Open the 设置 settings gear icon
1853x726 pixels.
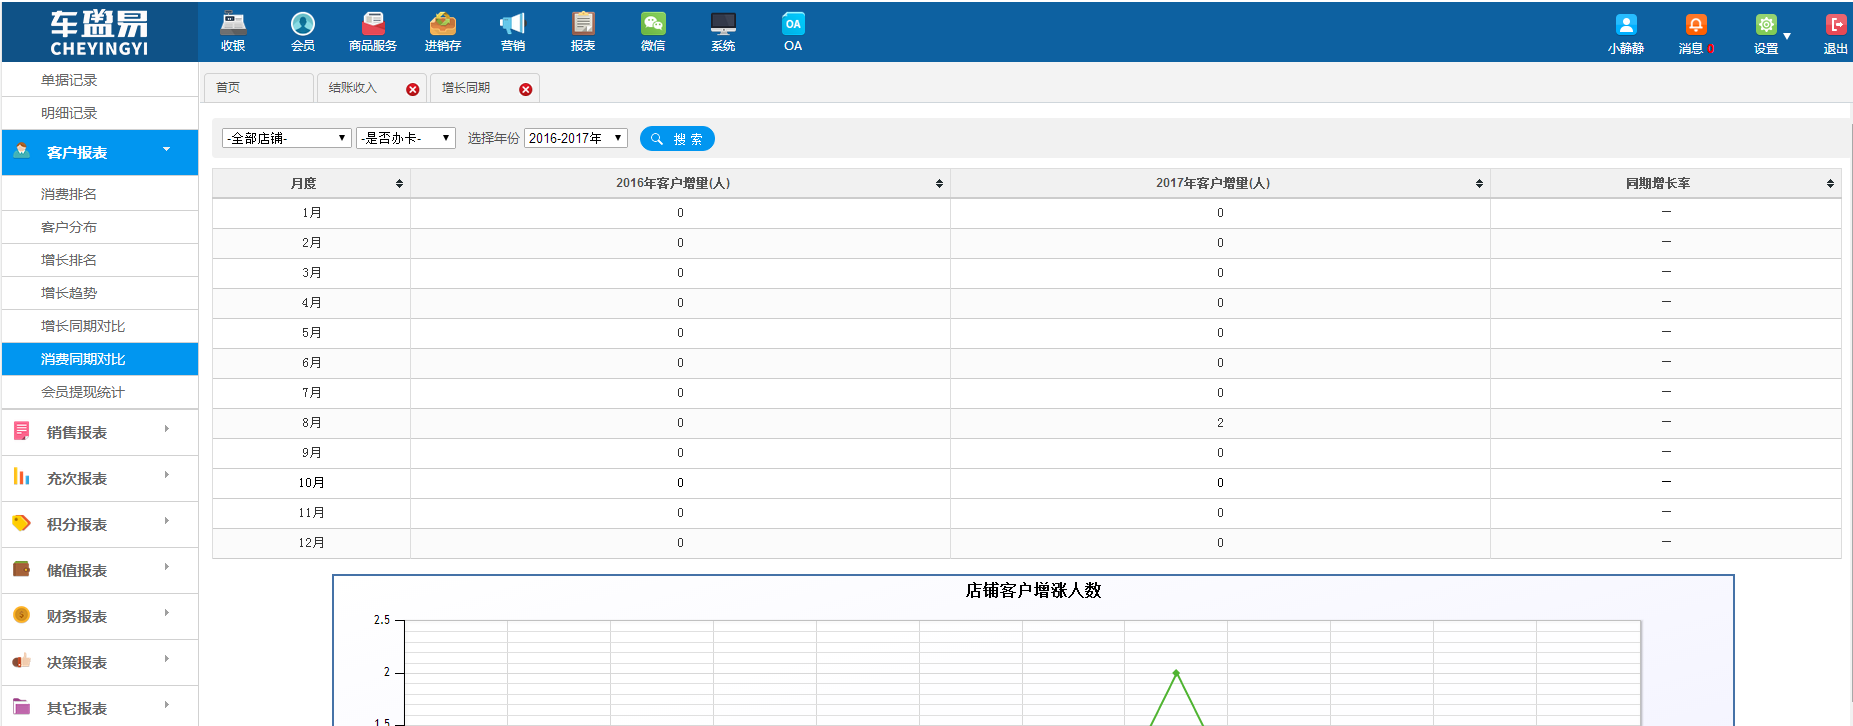coord(1766,25)
